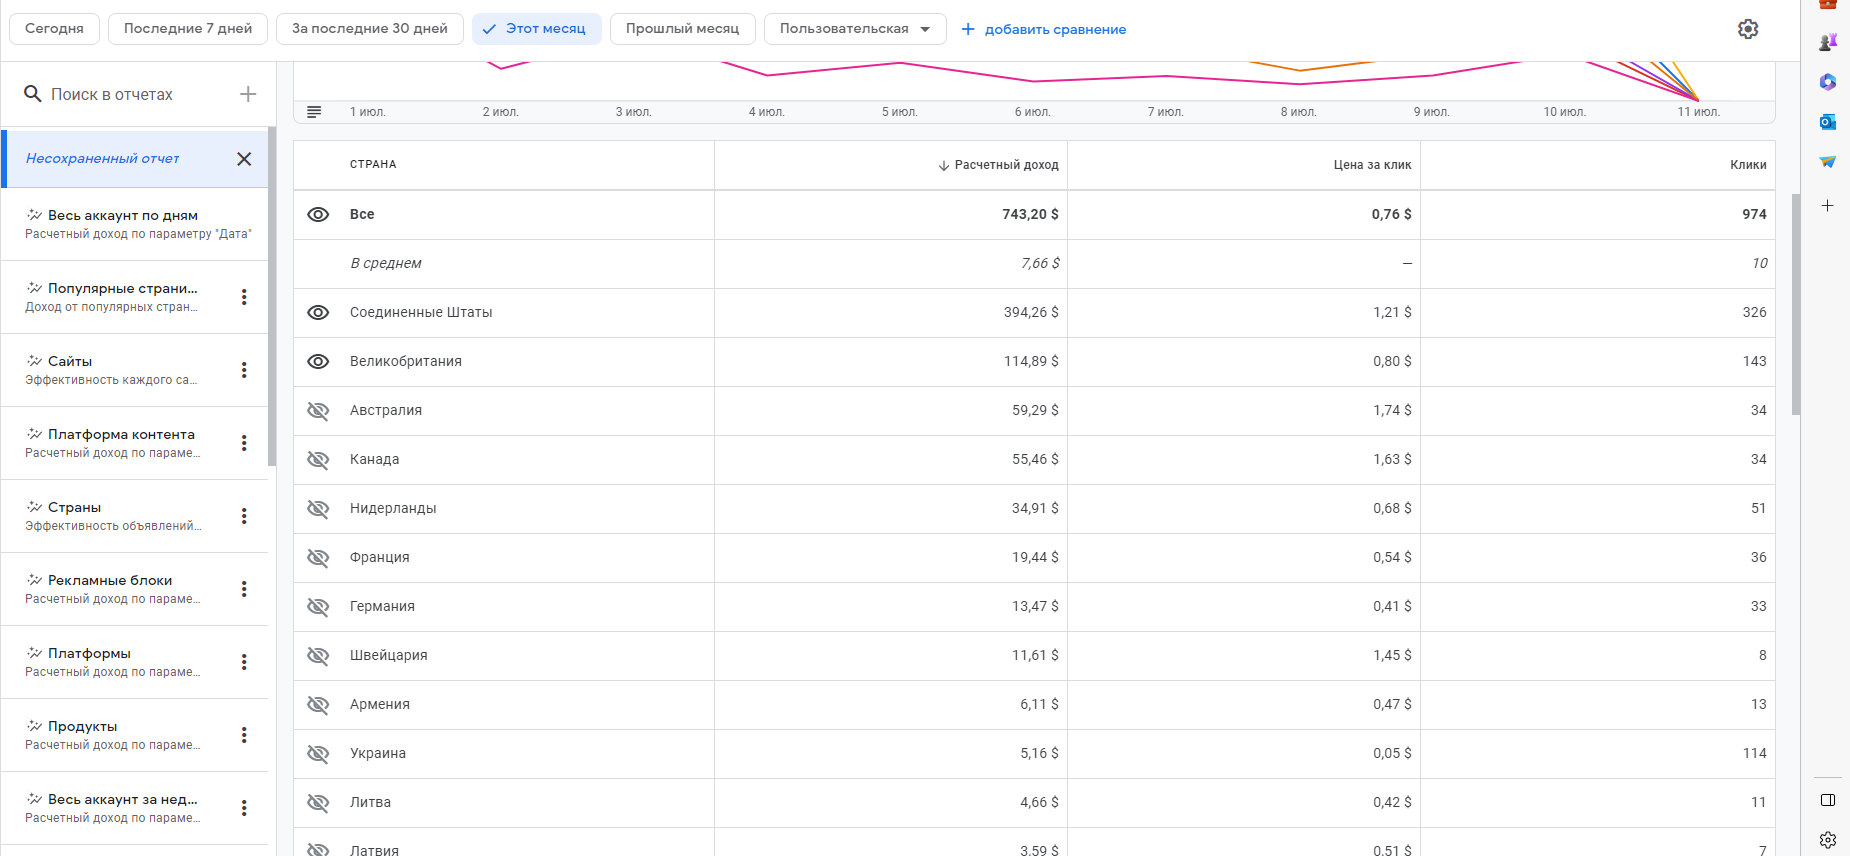The image size is (1850, 856).
Task: Click the sidebar plus customize icon
Action: click(1827, 205)
